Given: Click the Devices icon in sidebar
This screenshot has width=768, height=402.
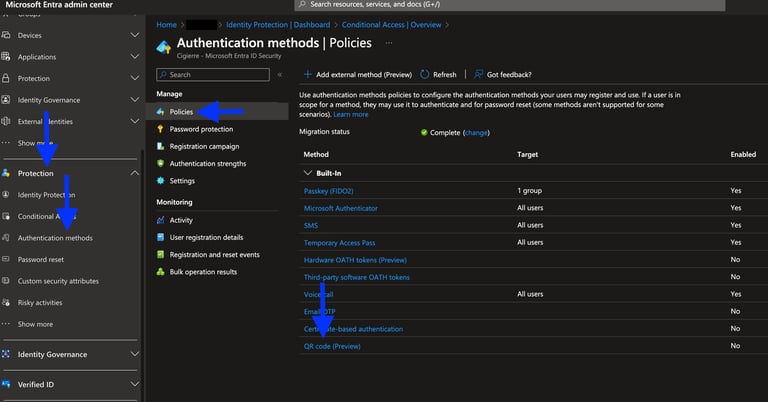Looking at the screenshot, I should pyautogui.click(x=6, y=35).
